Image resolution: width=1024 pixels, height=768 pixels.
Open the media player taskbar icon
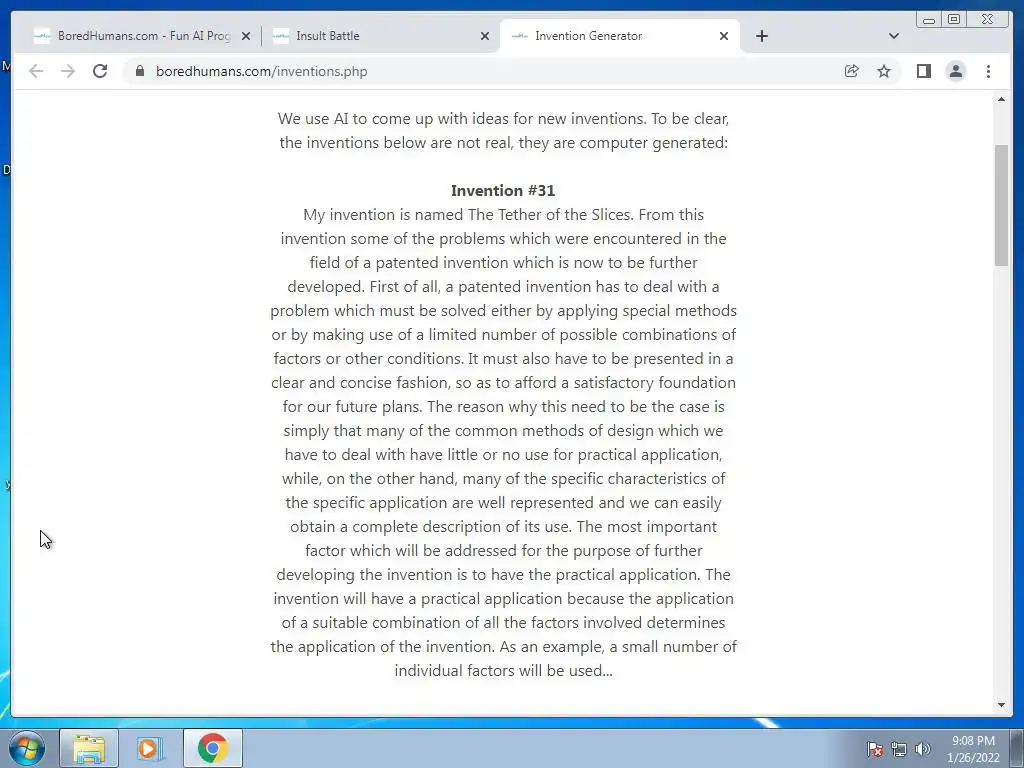tap(149, 748)
